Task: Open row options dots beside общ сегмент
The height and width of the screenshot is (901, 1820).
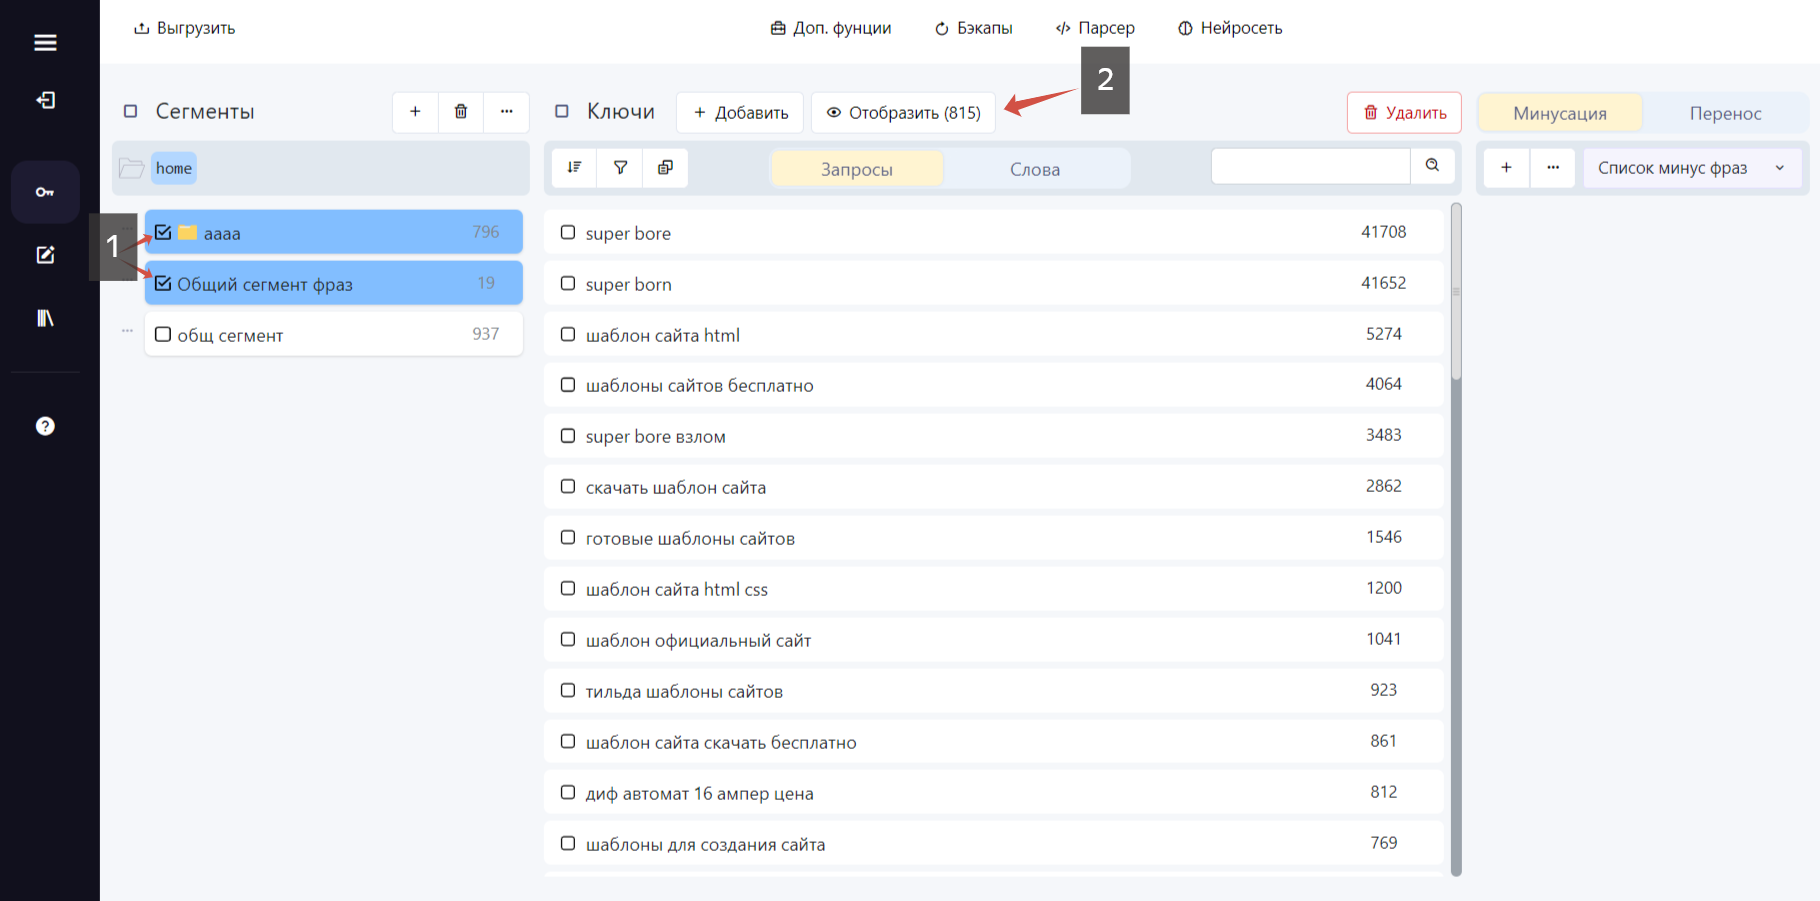Action: coord(127,331)
